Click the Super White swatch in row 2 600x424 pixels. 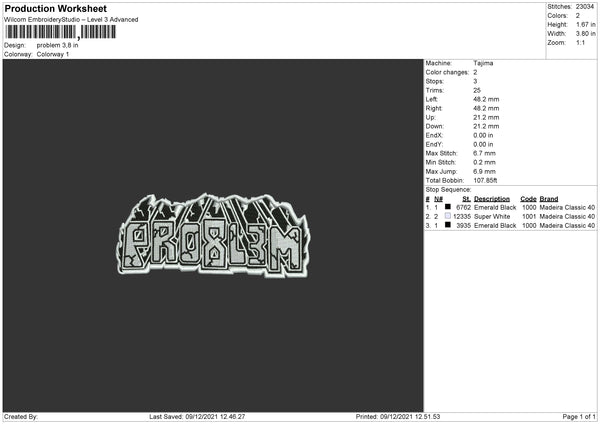point(447,216)
